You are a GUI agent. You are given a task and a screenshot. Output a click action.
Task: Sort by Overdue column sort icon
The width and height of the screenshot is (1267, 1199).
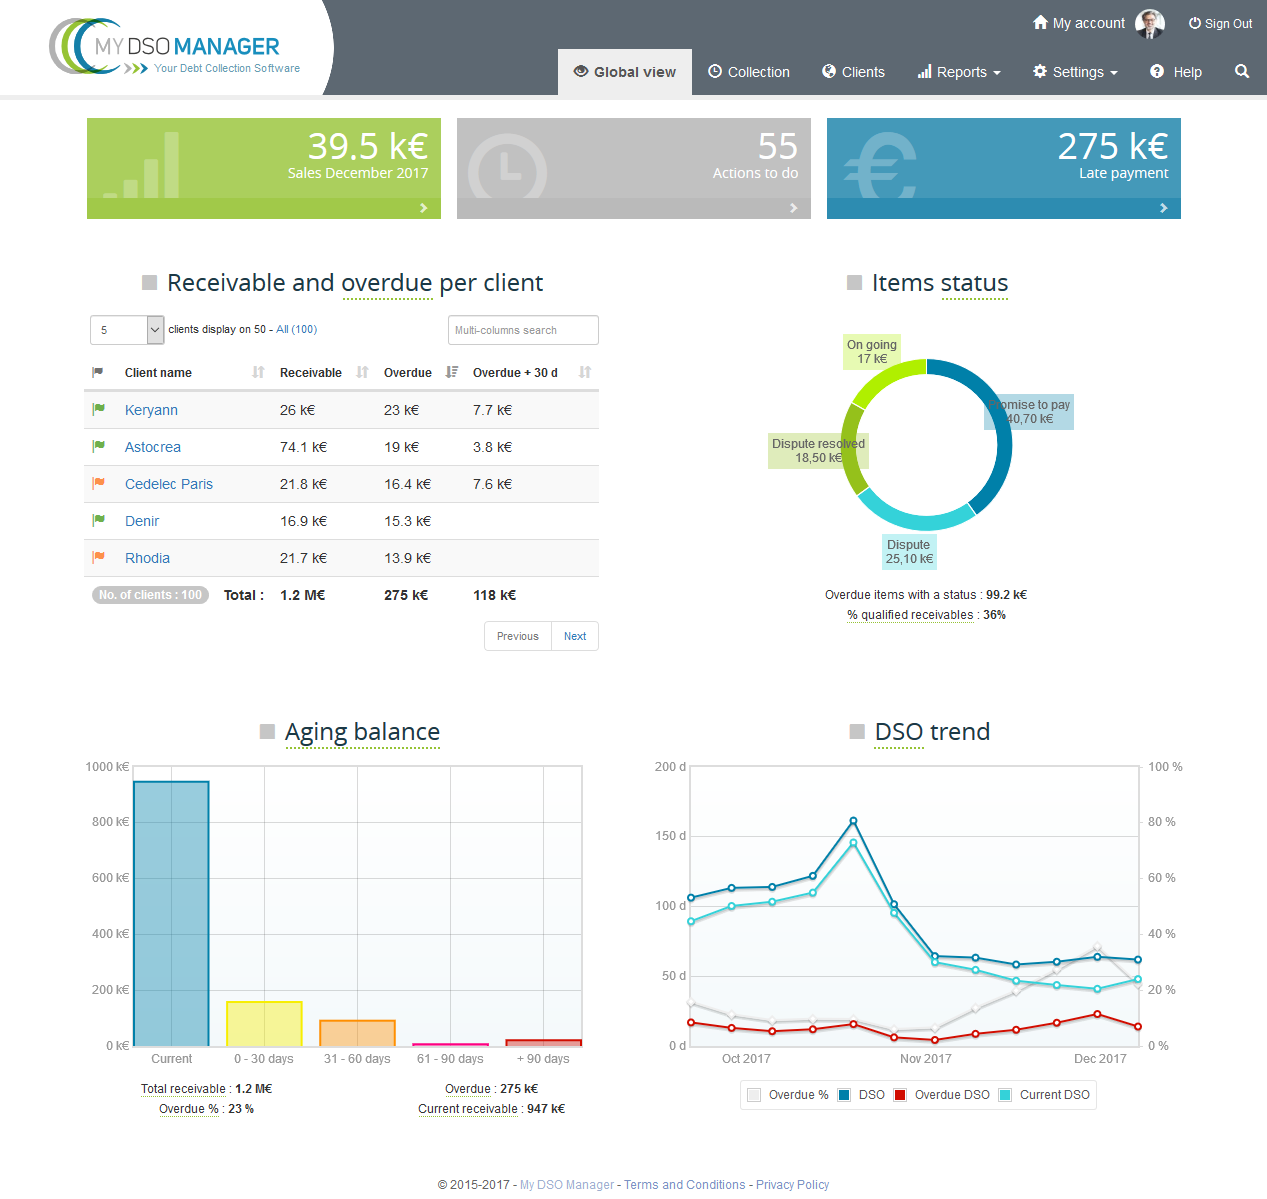click(452, 372)
